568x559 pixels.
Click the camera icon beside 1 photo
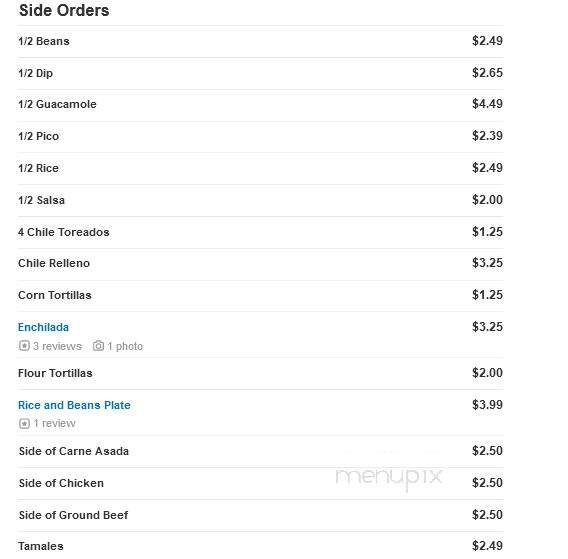click(98, 346)
